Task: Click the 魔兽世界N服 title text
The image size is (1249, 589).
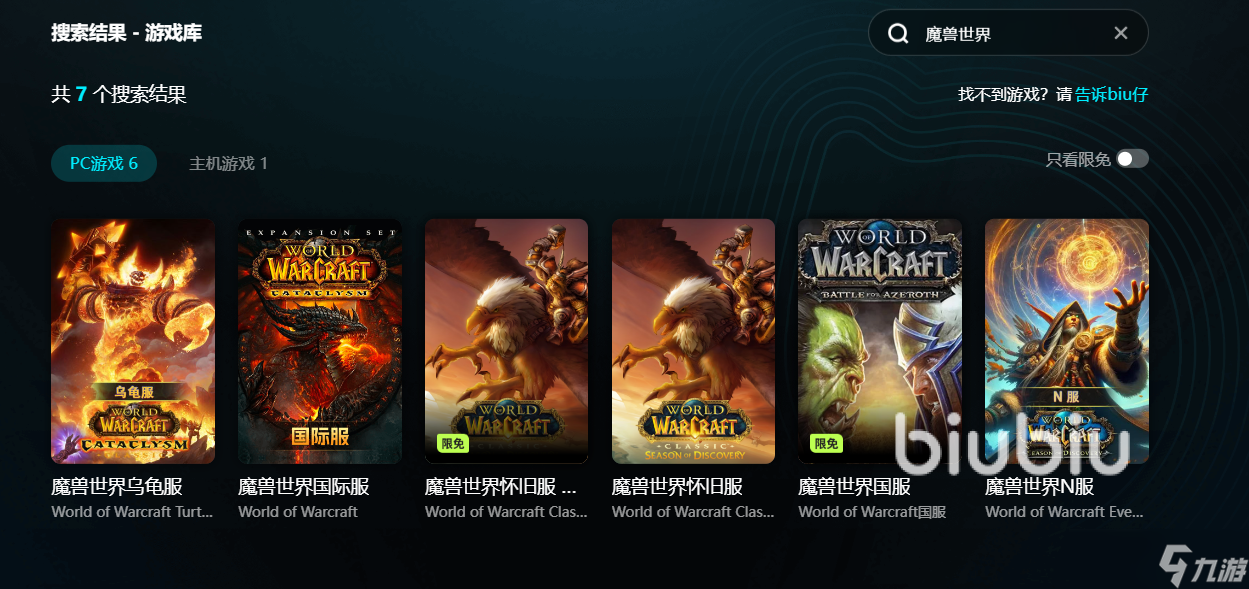Action: point(1040,487)
